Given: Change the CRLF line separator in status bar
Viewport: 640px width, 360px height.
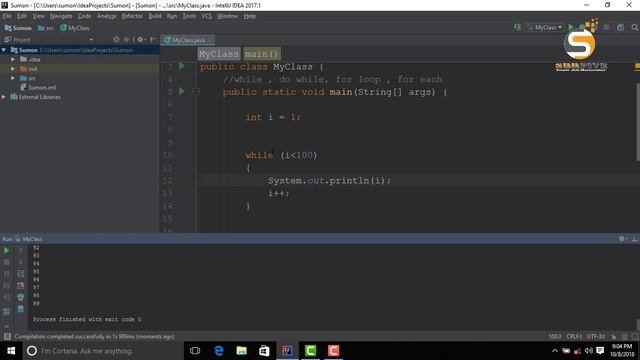Looking at the screenshot, I should pyautogui.click(x=574, y=337).
